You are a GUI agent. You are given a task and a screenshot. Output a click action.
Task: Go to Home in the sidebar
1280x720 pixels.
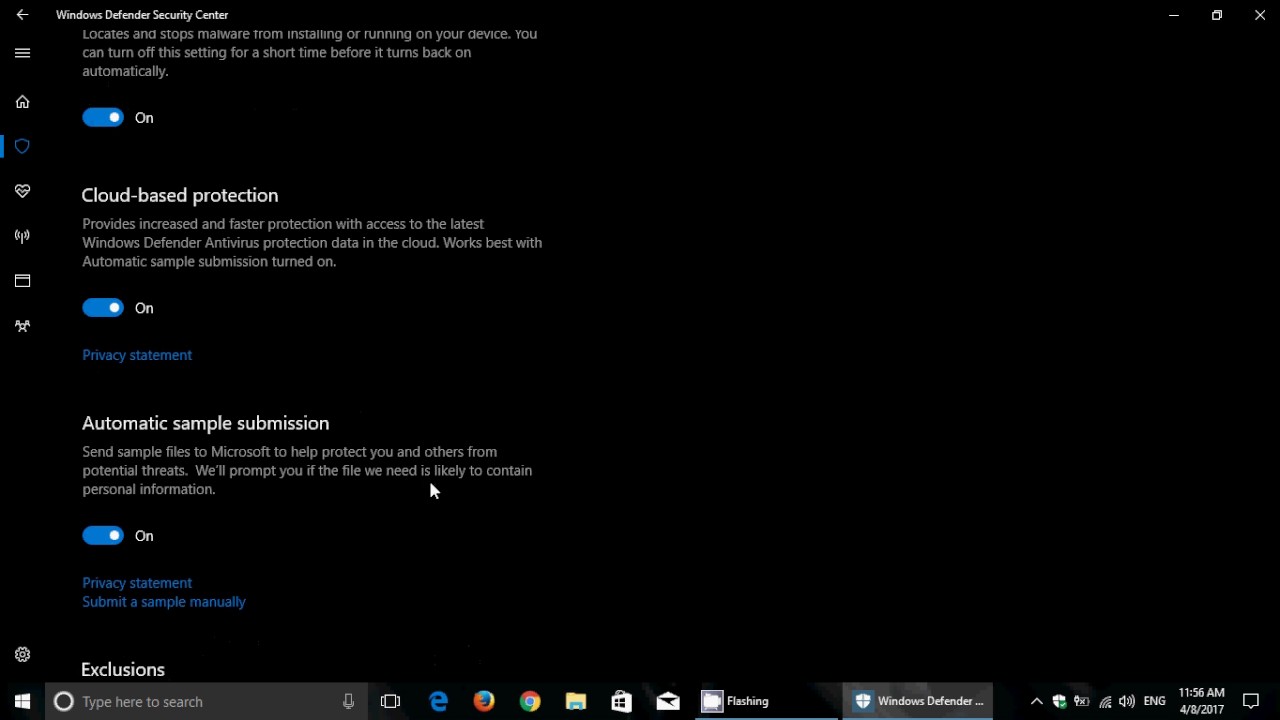(22, 102)
